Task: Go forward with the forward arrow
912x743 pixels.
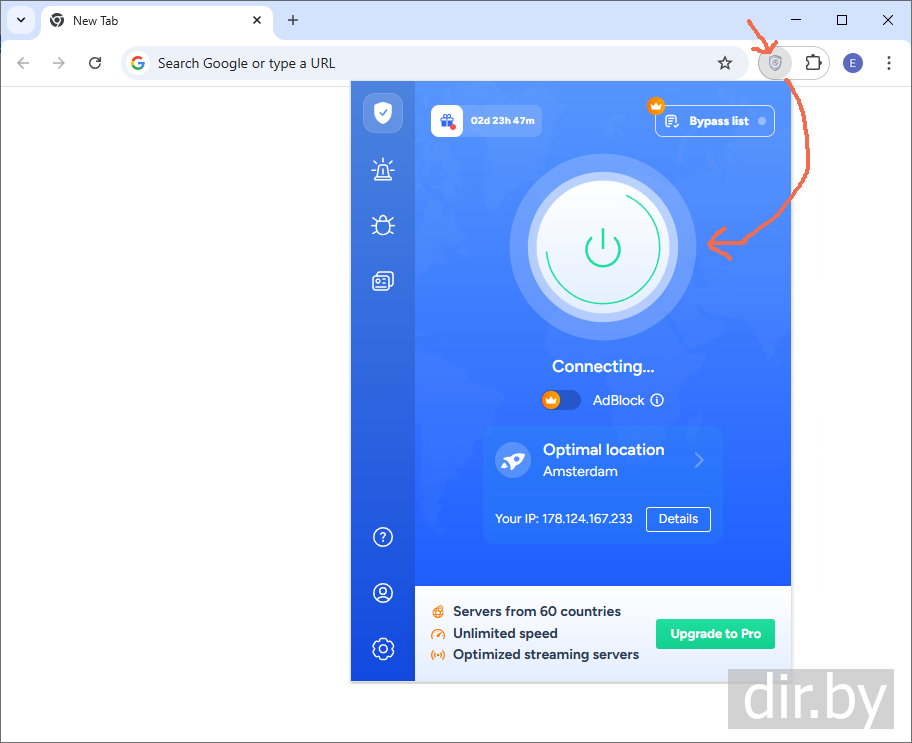Action: [x=59, y=63]
